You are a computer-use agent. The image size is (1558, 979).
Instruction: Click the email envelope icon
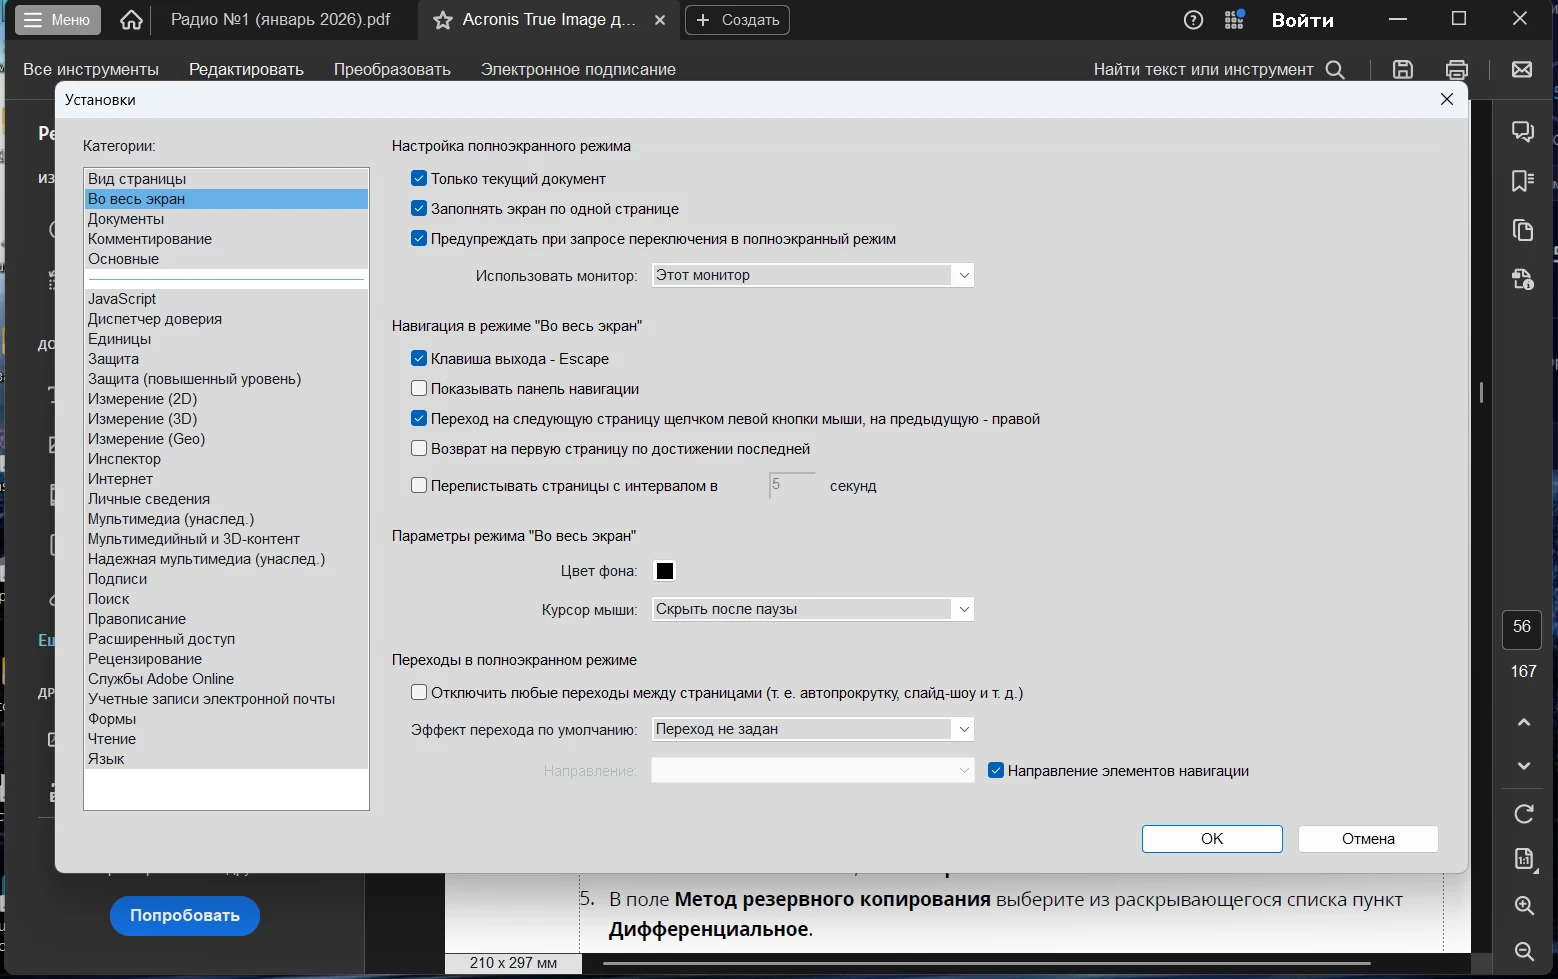pos(1522,69)
